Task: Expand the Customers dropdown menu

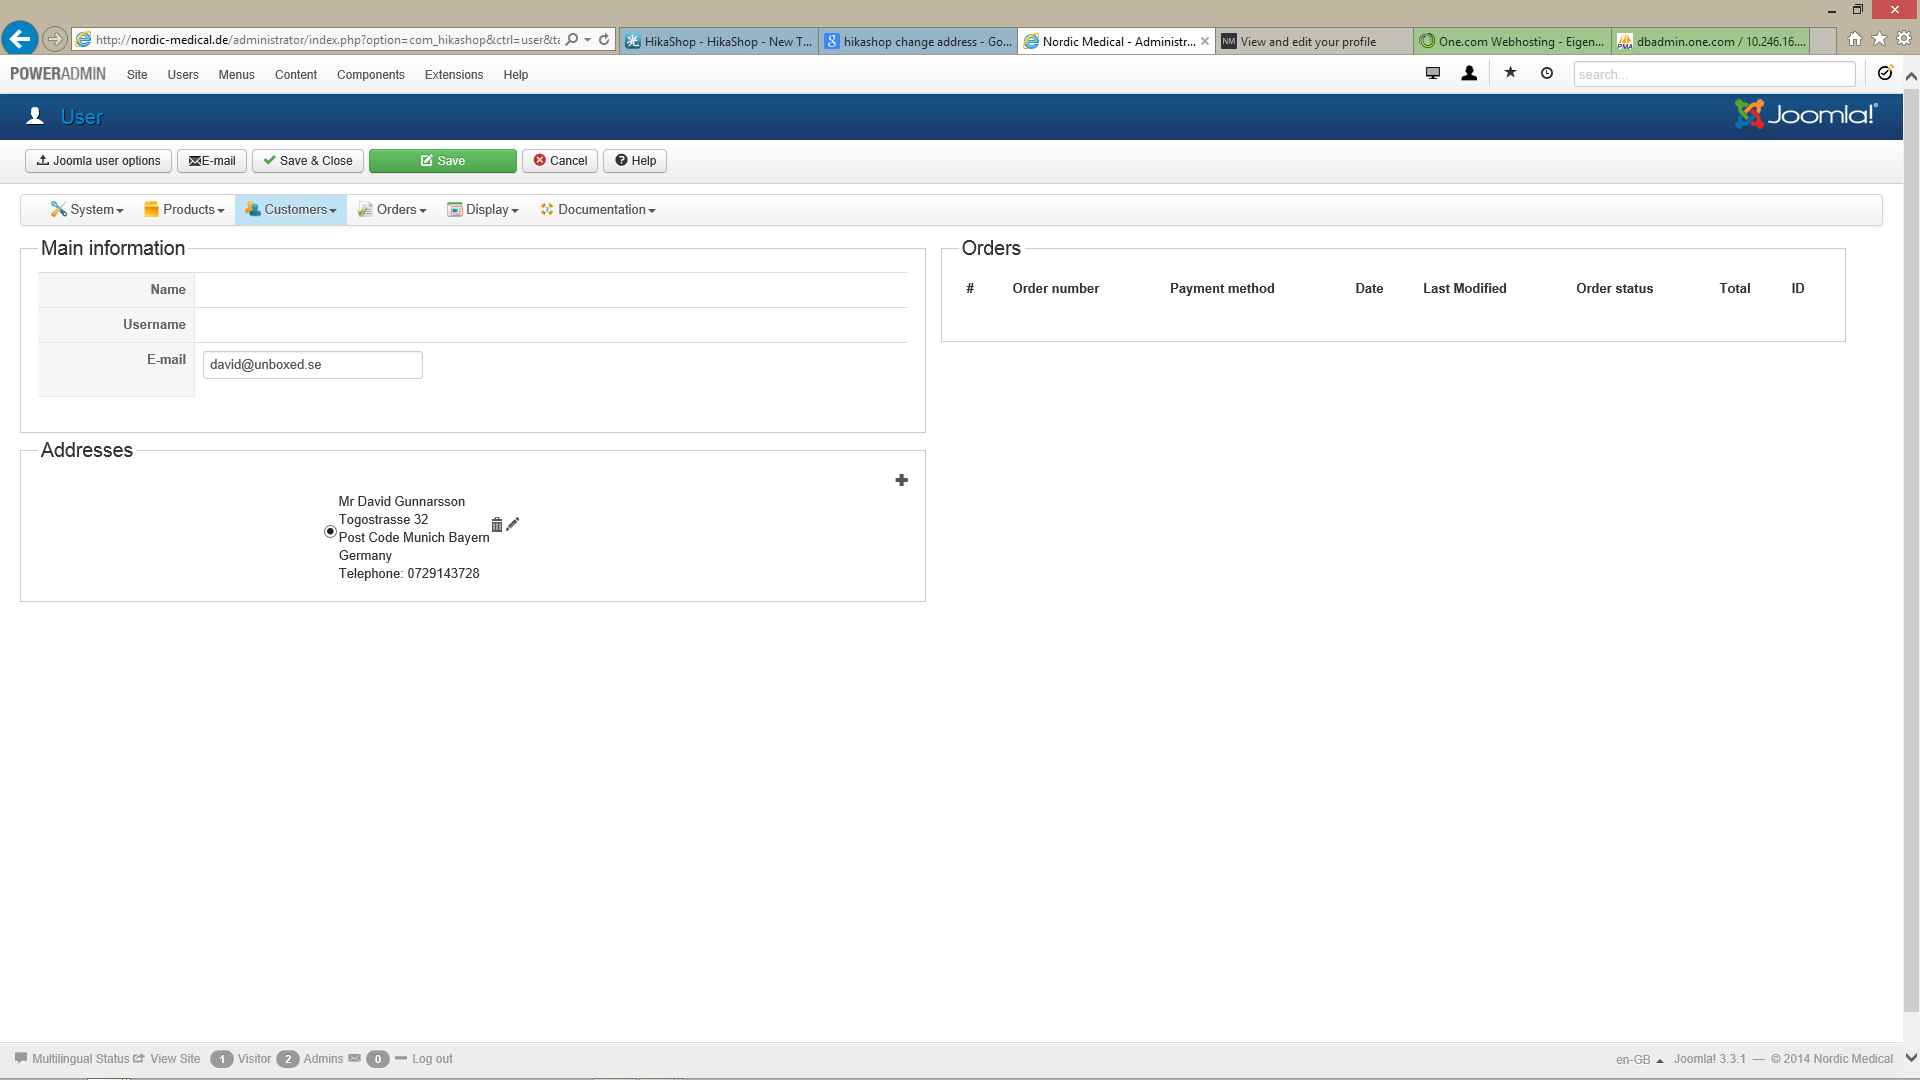Action: point(291,210)
